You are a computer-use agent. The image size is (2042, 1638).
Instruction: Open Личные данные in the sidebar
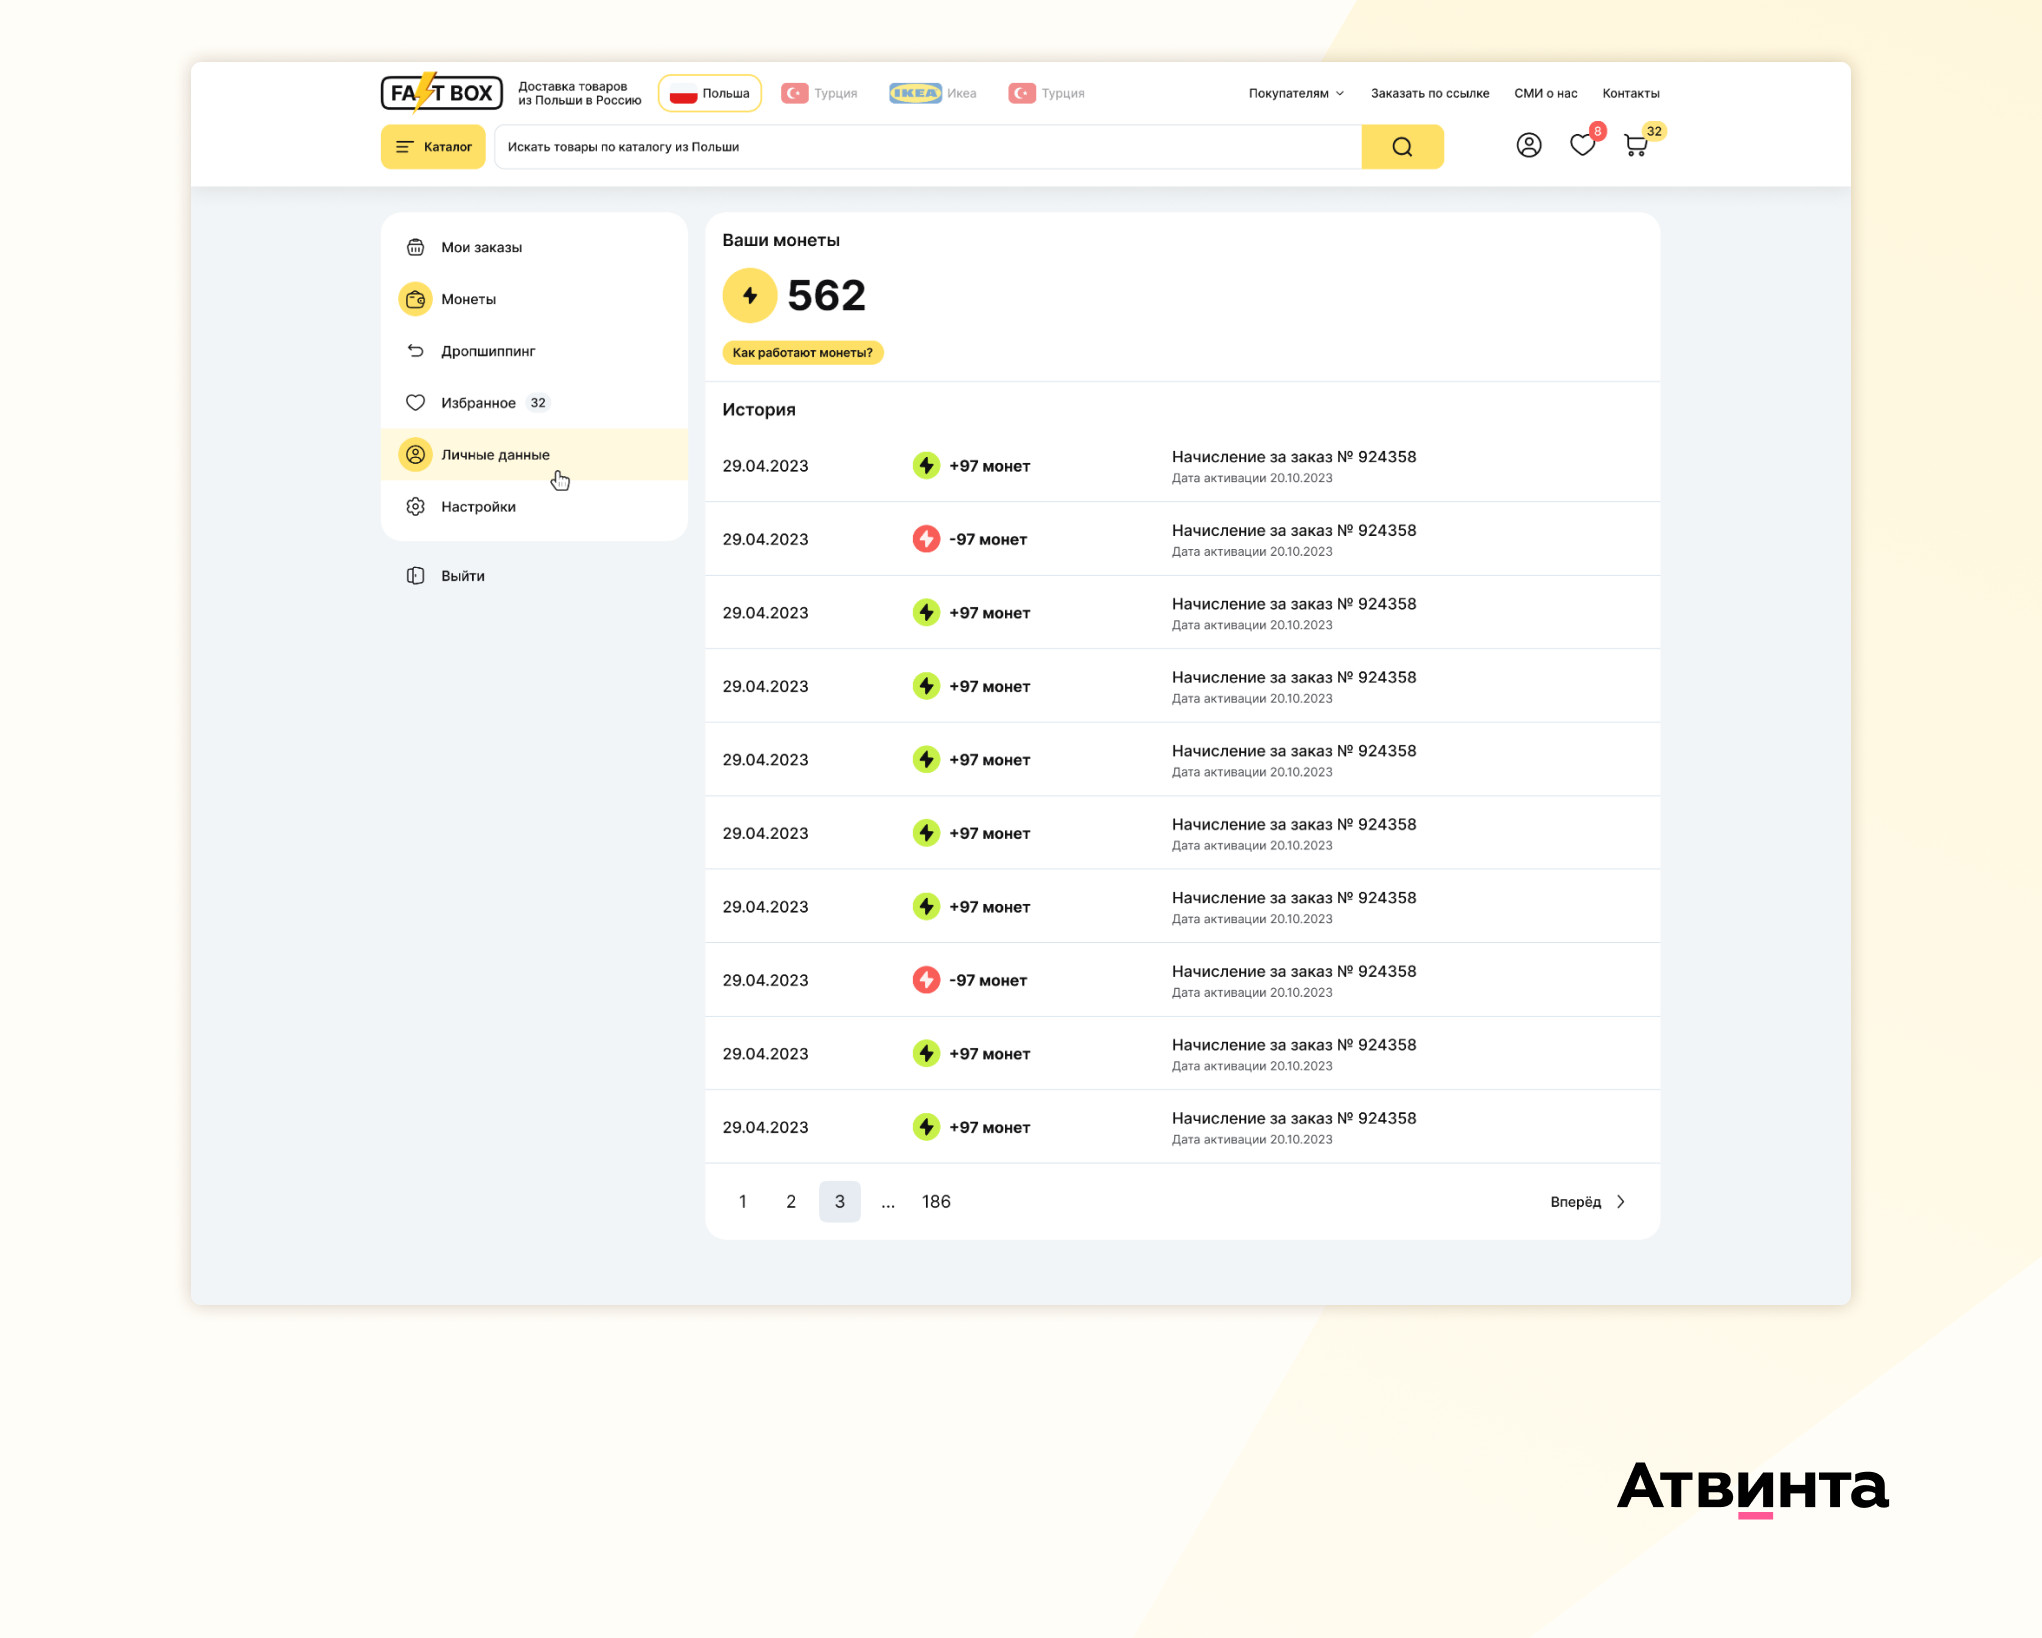coord(495,455)
